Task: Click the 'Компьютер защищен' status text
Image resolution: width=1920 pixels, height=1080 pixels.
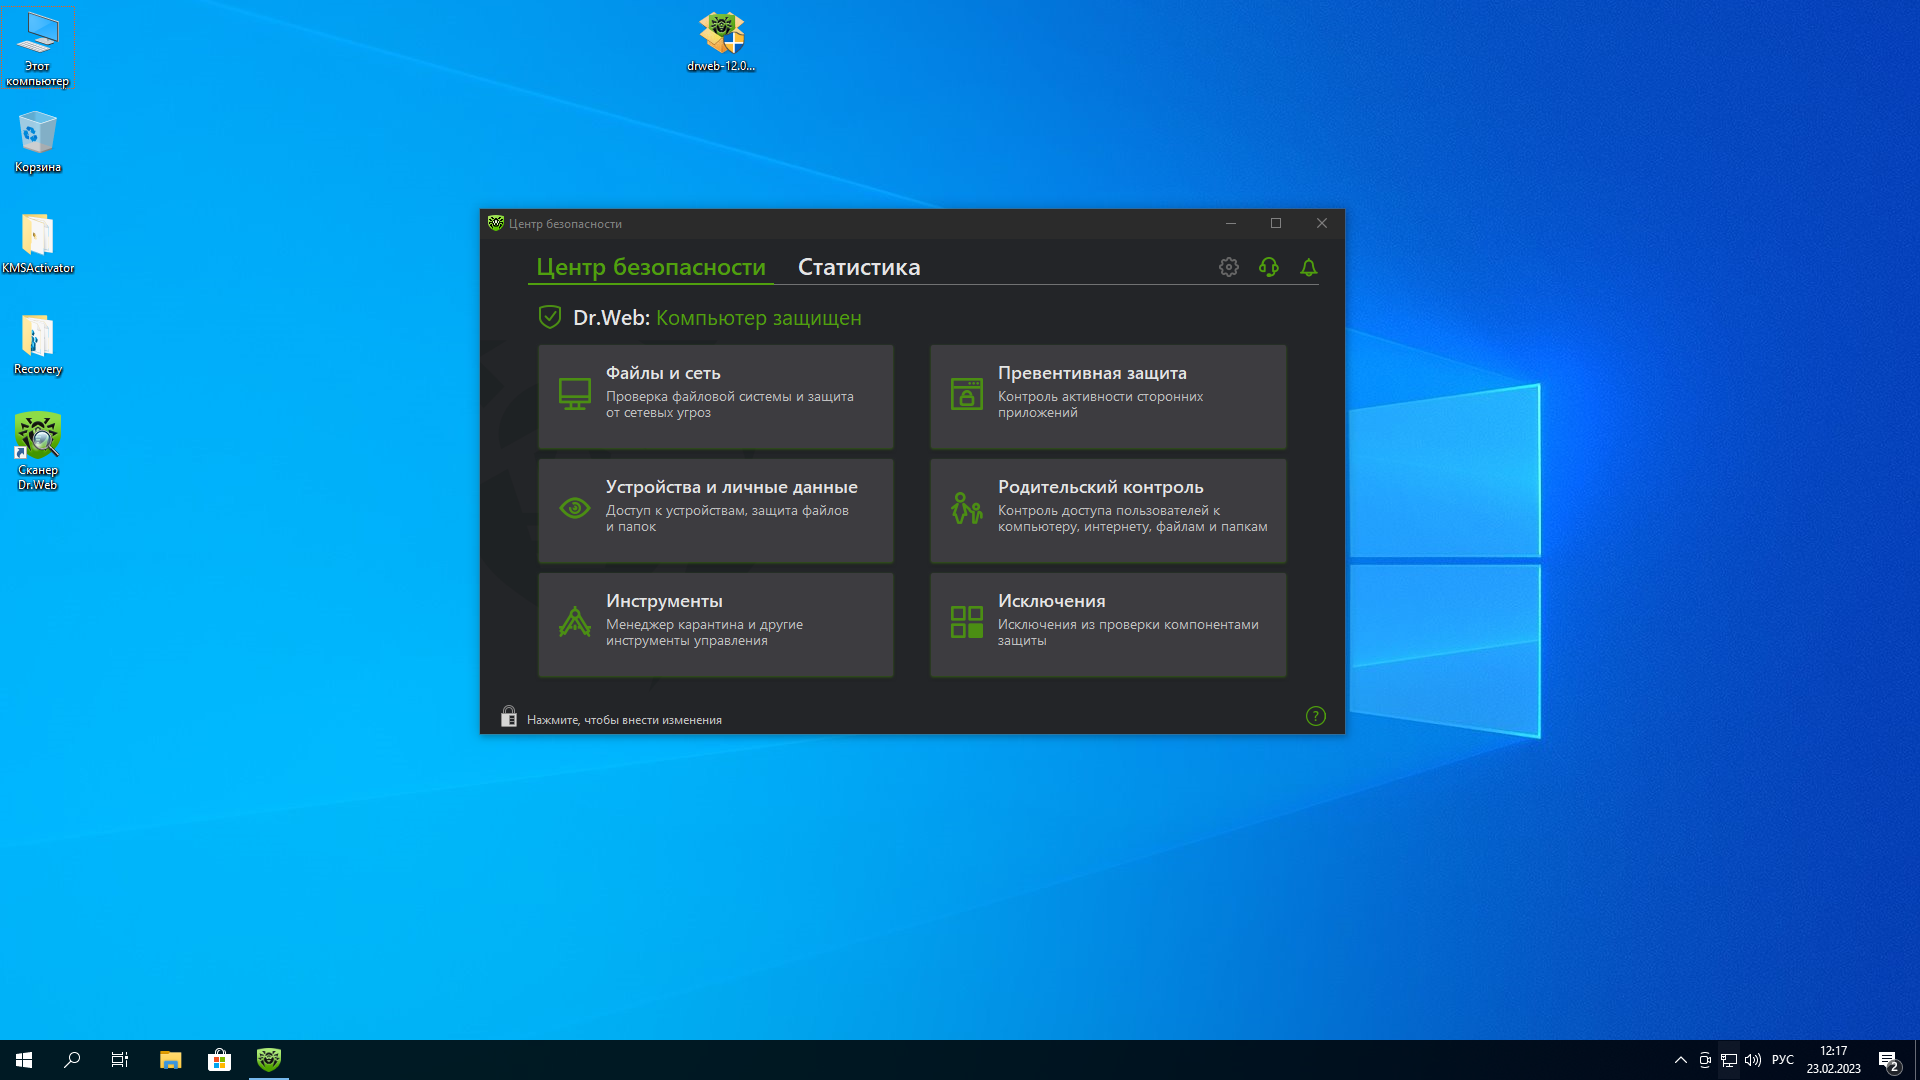Action: point(758,318)
